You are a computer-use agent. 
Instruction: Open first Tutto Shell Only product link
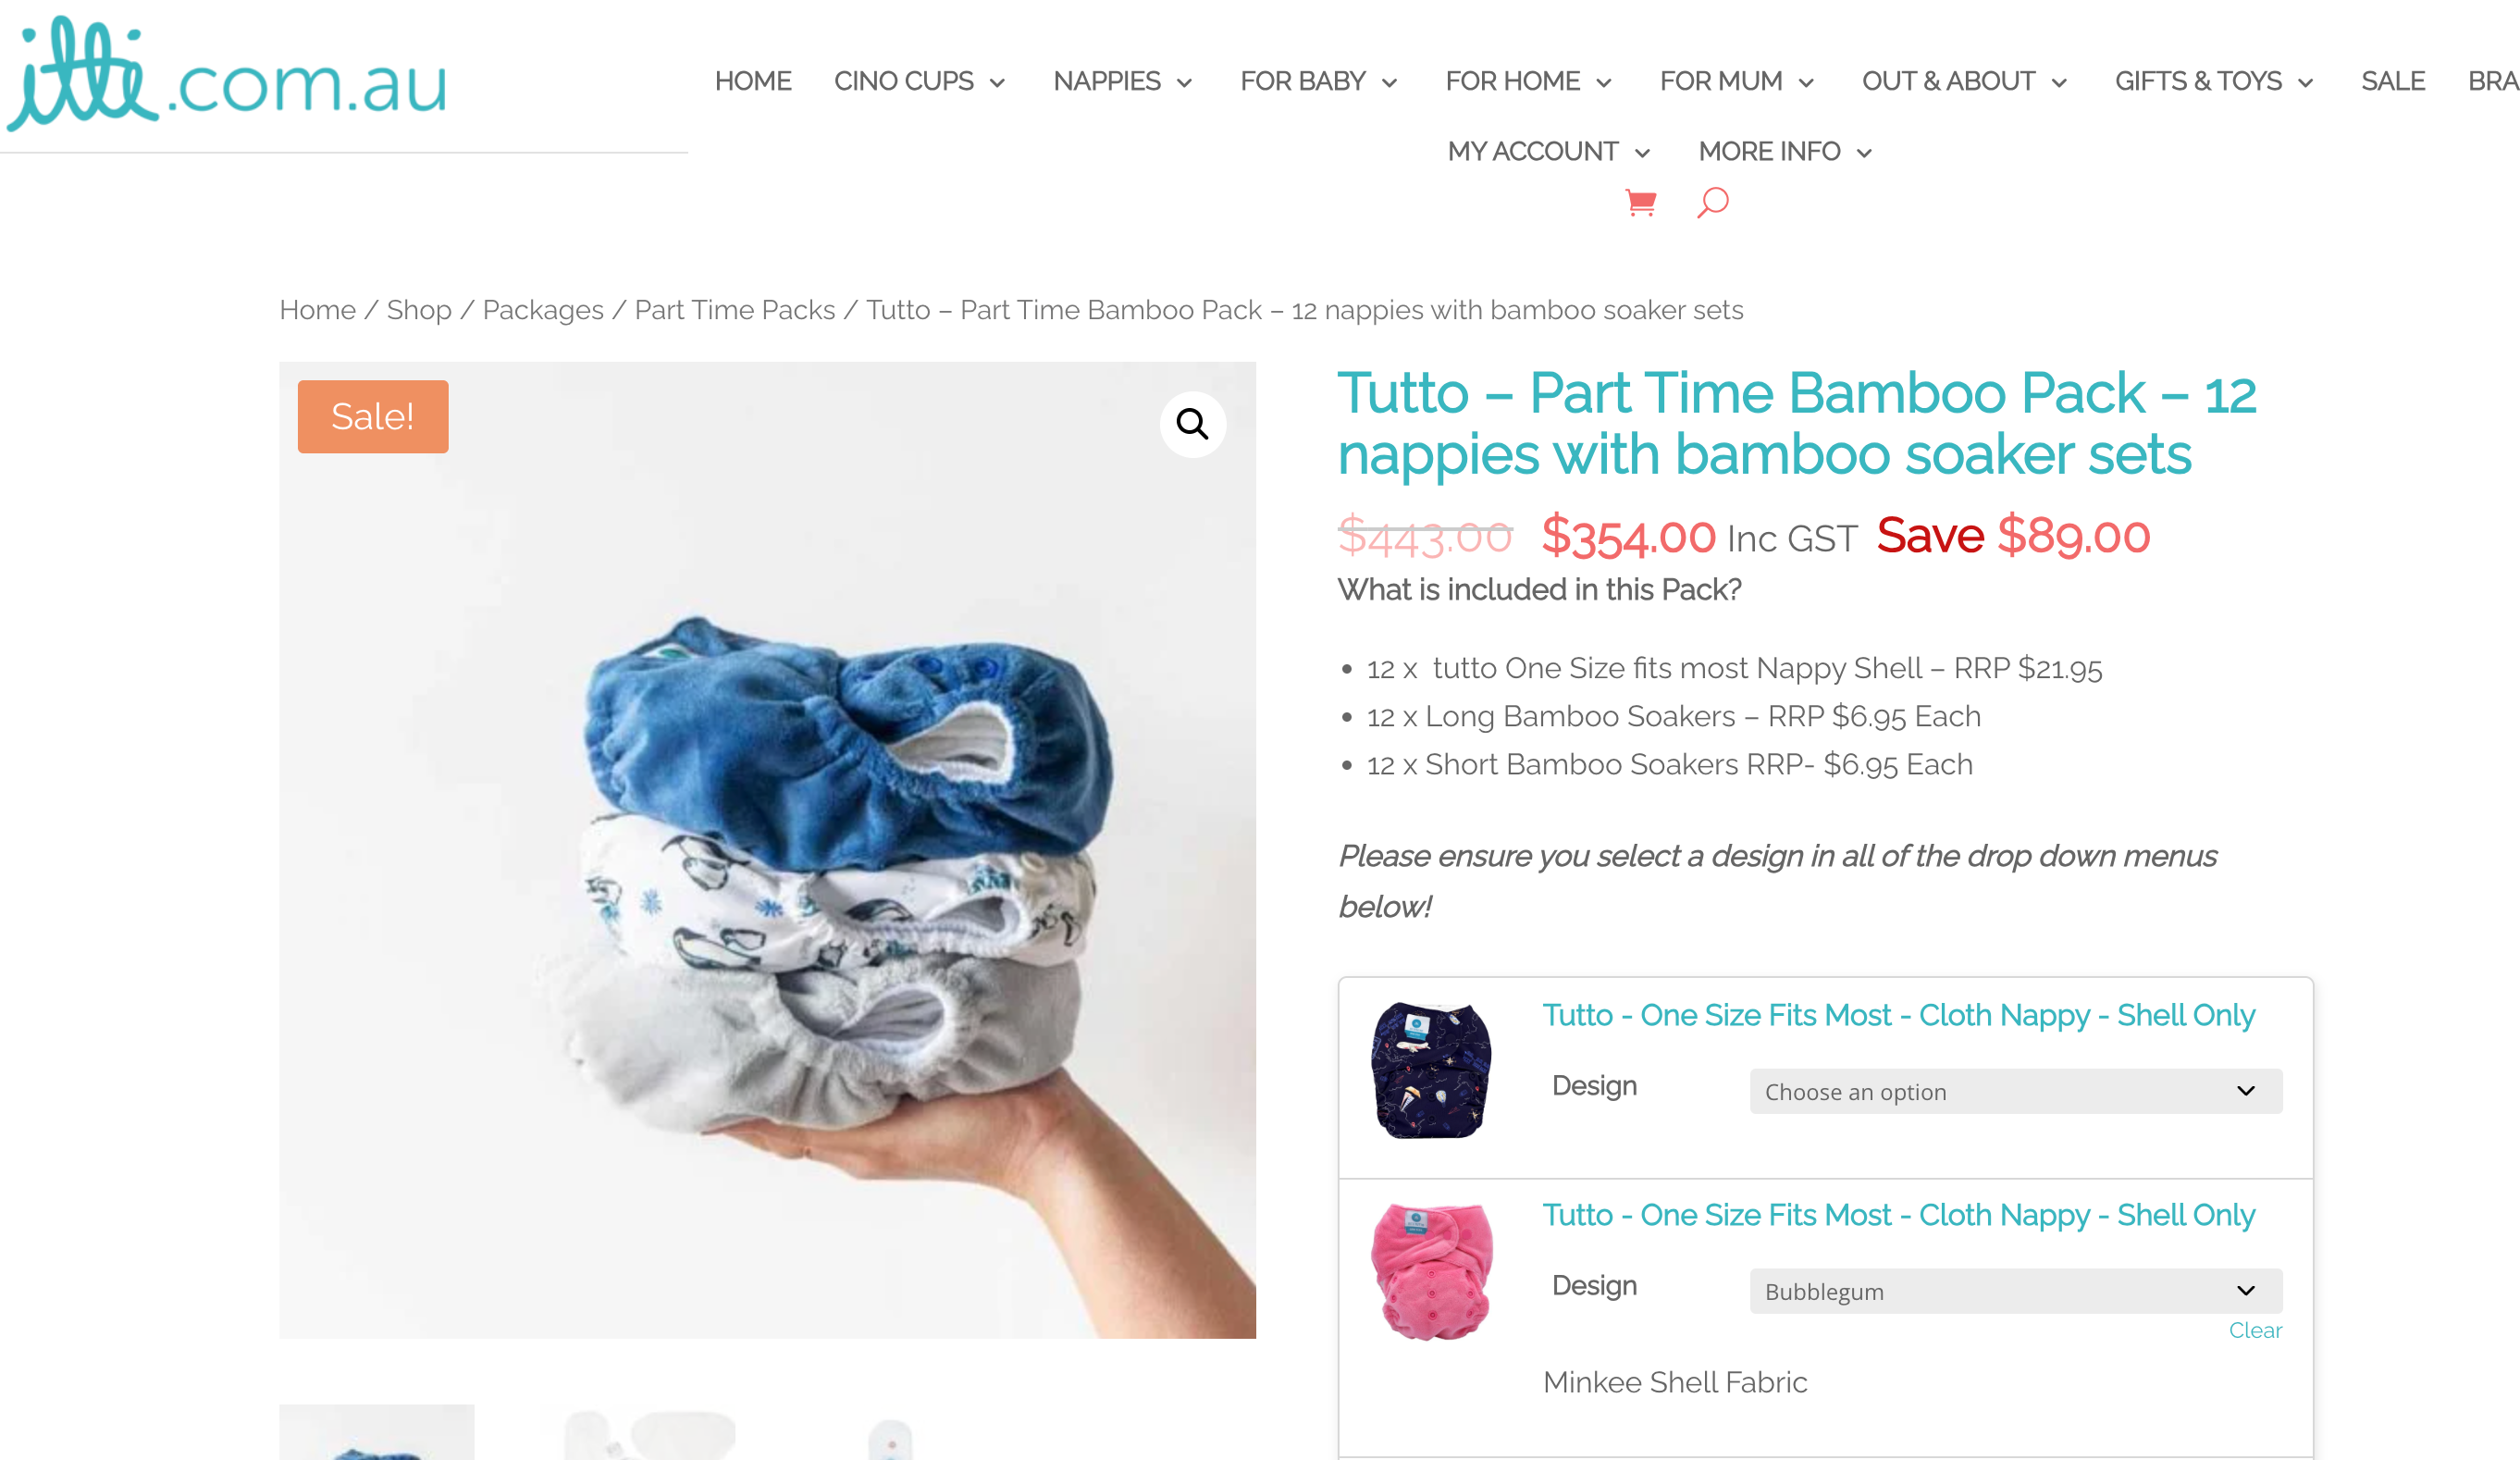pyautogui.click(x=1898, y=1015)
